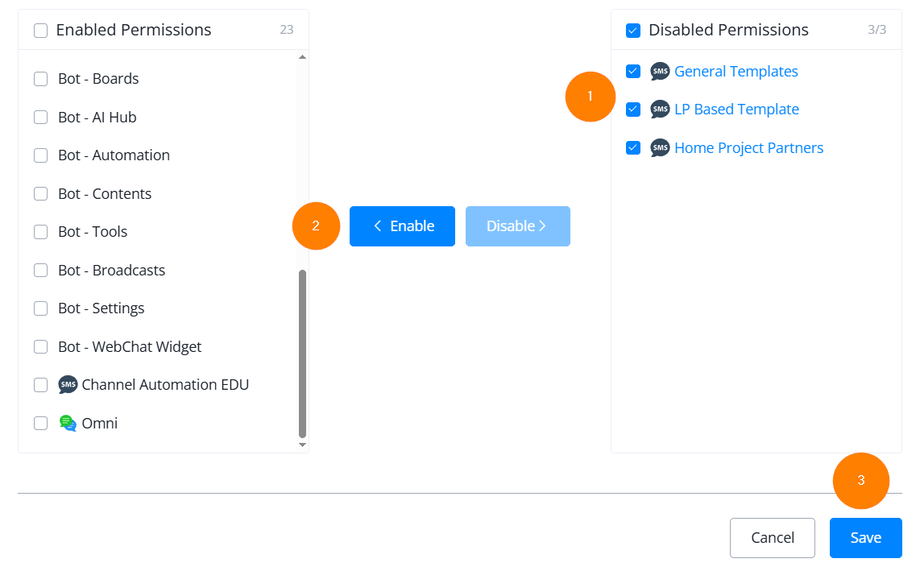Cancel the permission changes

pyautogui.click(x=773, y=538)
